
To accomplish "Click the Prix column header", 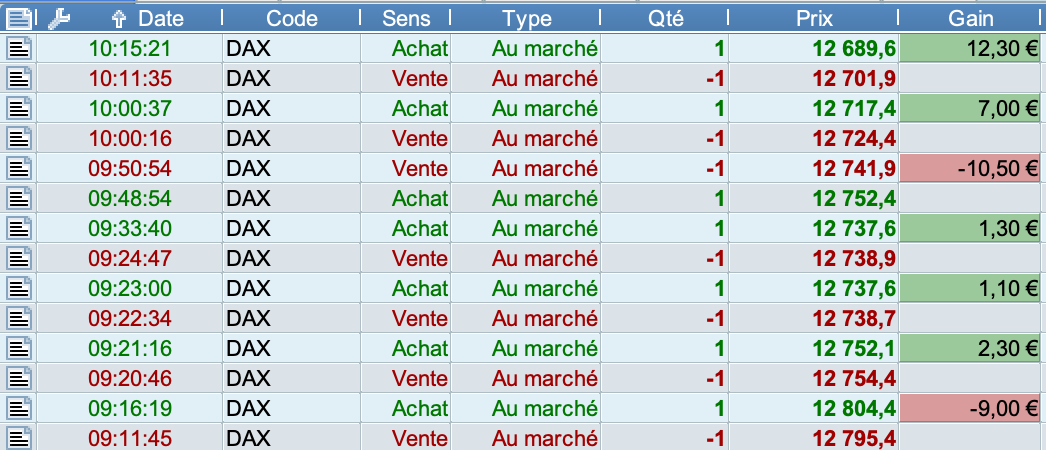I will (x=814, y=18).
